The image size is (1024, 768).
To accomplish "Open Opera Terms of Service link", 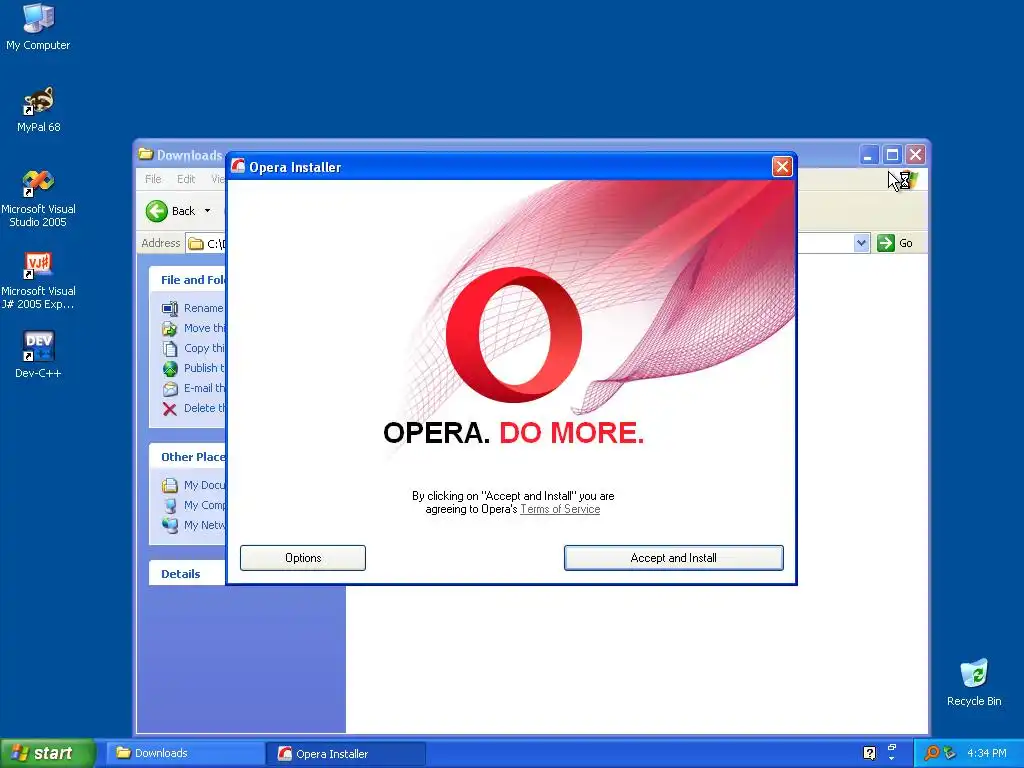I will click(x=560, y=509).
